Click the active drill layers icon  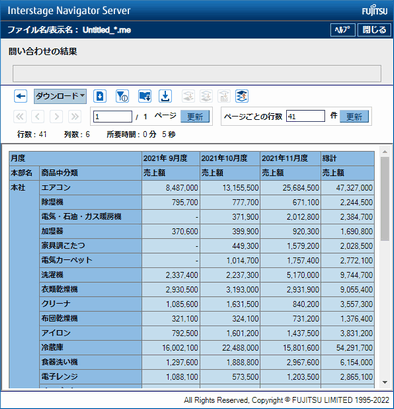pos(242,96)
